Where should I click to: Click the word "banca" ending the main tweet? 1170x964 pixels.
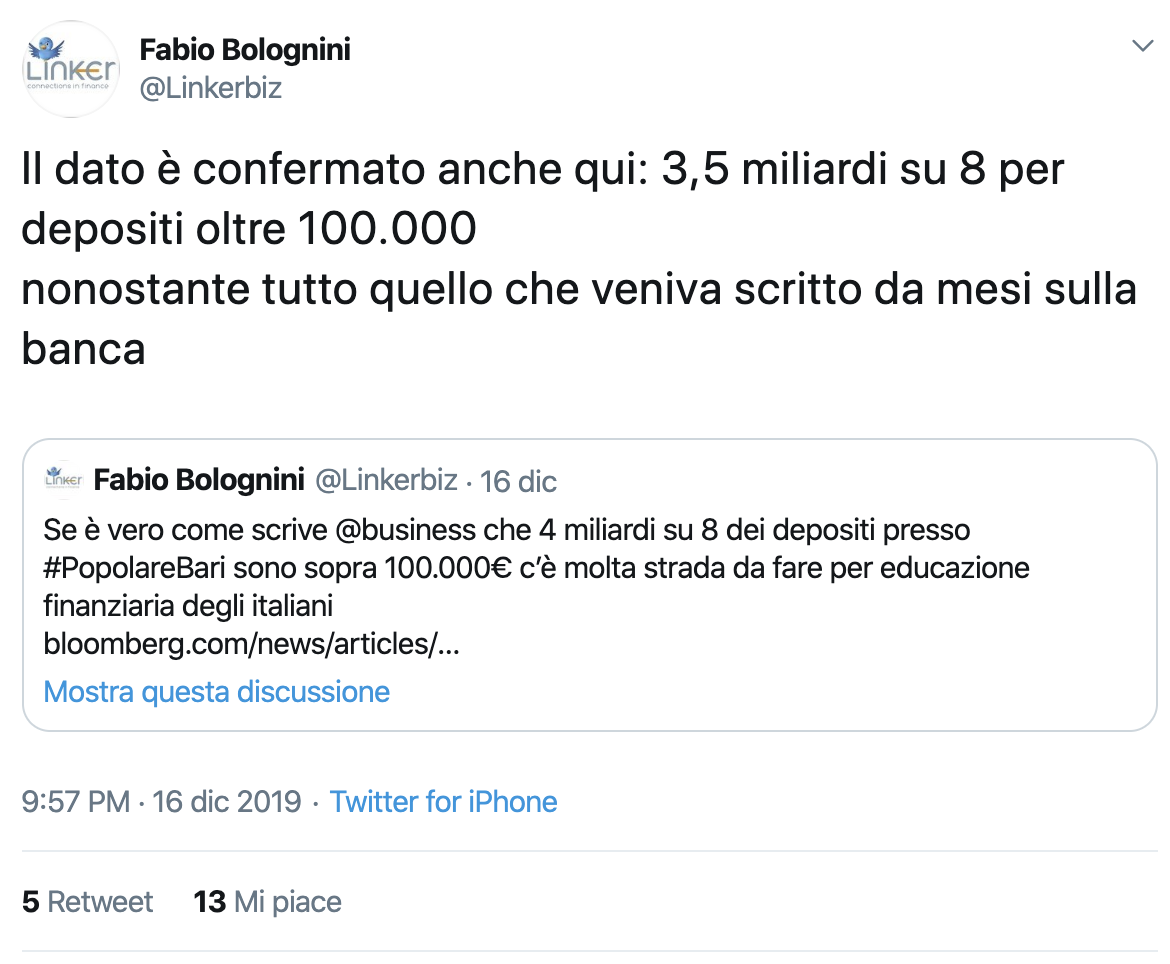(84, 349)
